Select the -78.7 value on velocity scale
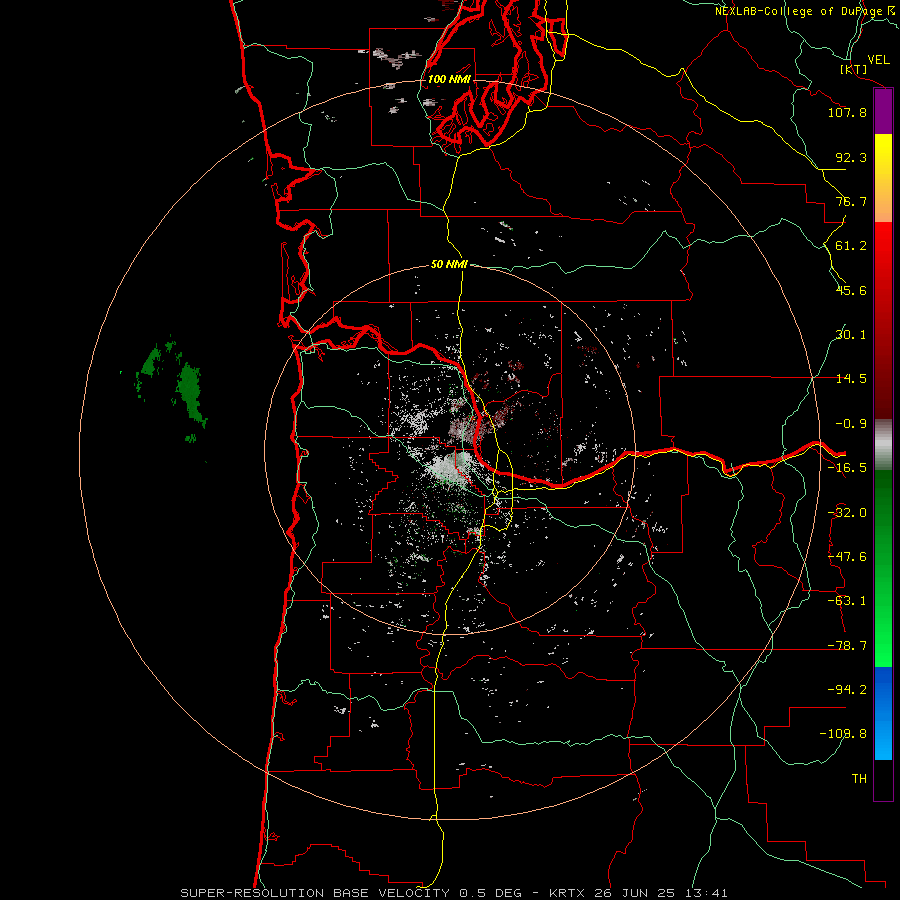This screenshot has height=900, width=900. [x=847, y=646]
